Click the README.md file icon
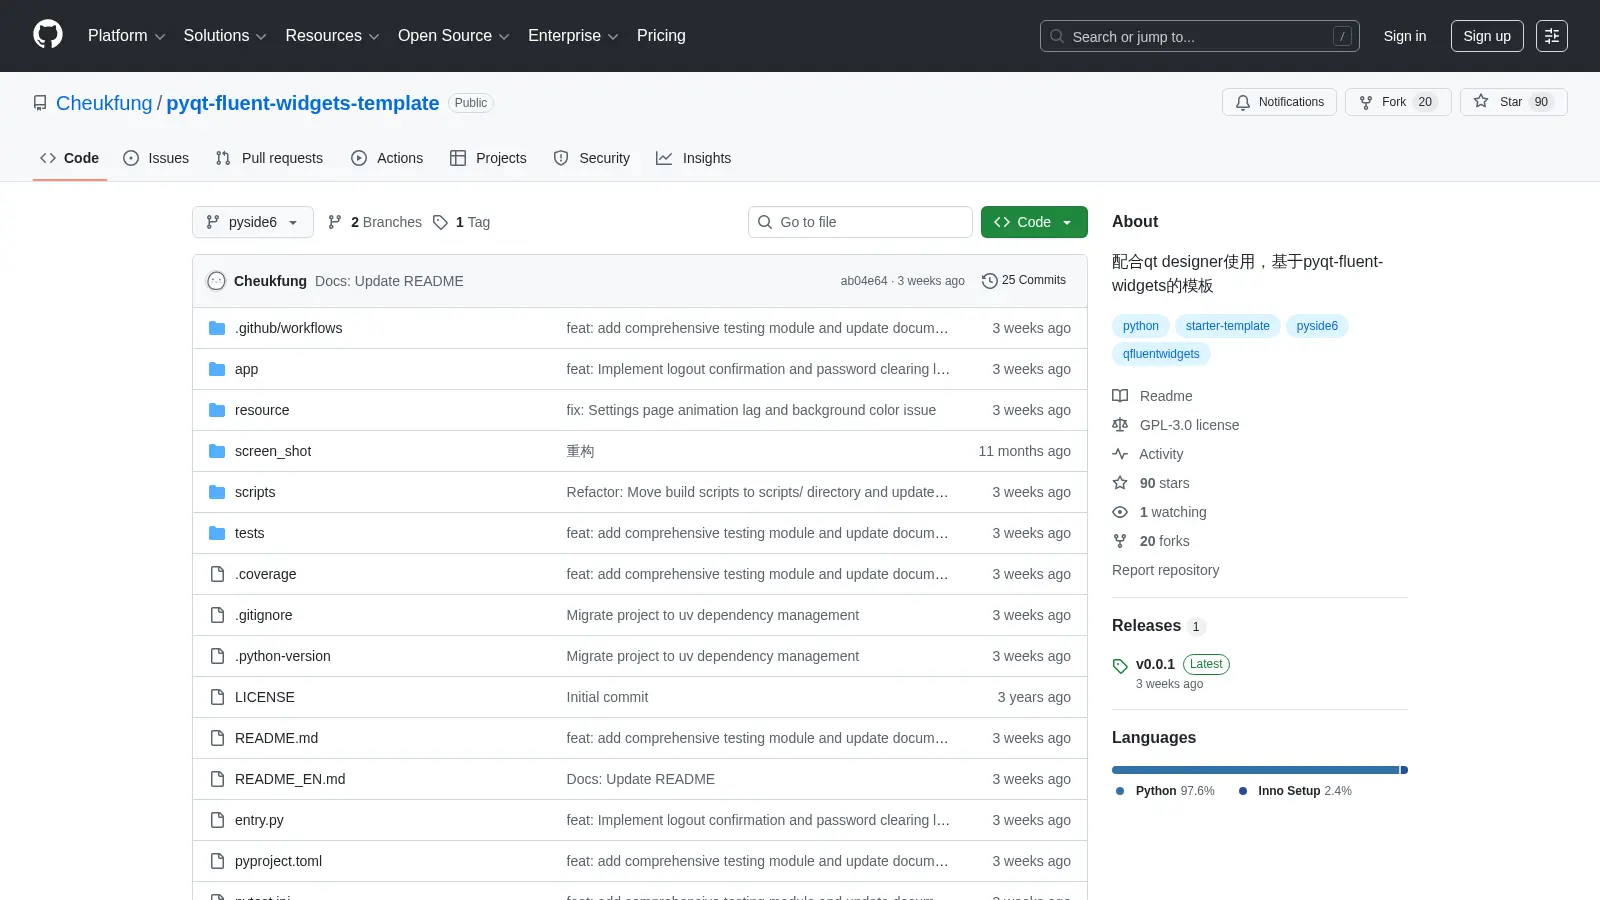 pos(217,738)
